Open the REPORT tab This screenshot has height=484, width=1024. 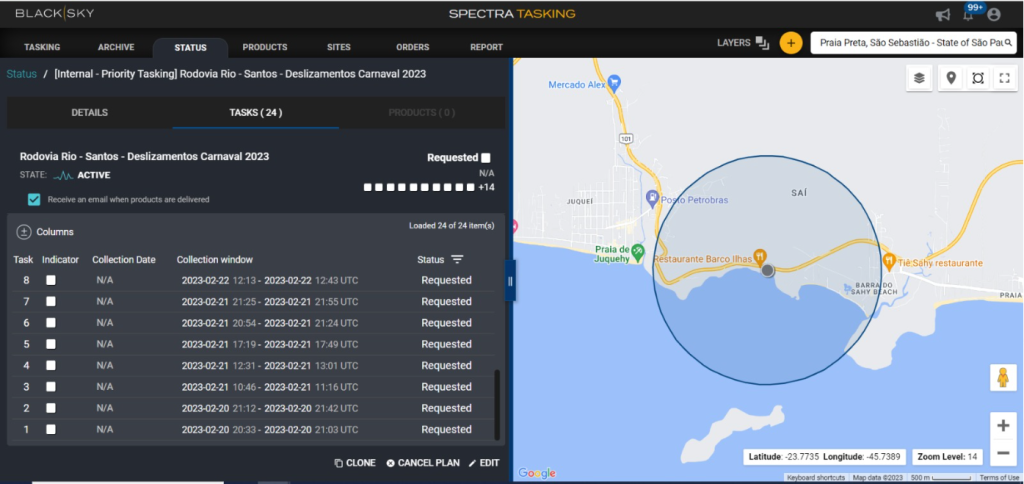pos(487,47)
